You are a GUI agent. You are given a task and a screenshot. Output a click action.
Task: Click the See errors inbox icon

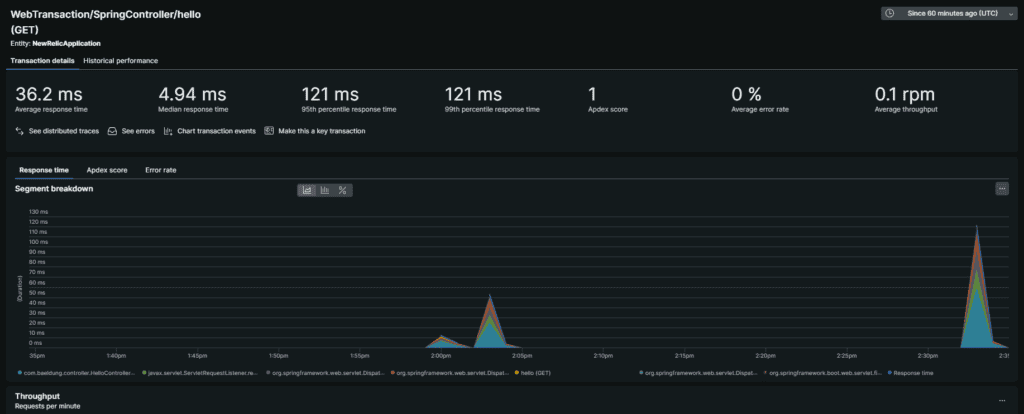[x=113, y=131]
